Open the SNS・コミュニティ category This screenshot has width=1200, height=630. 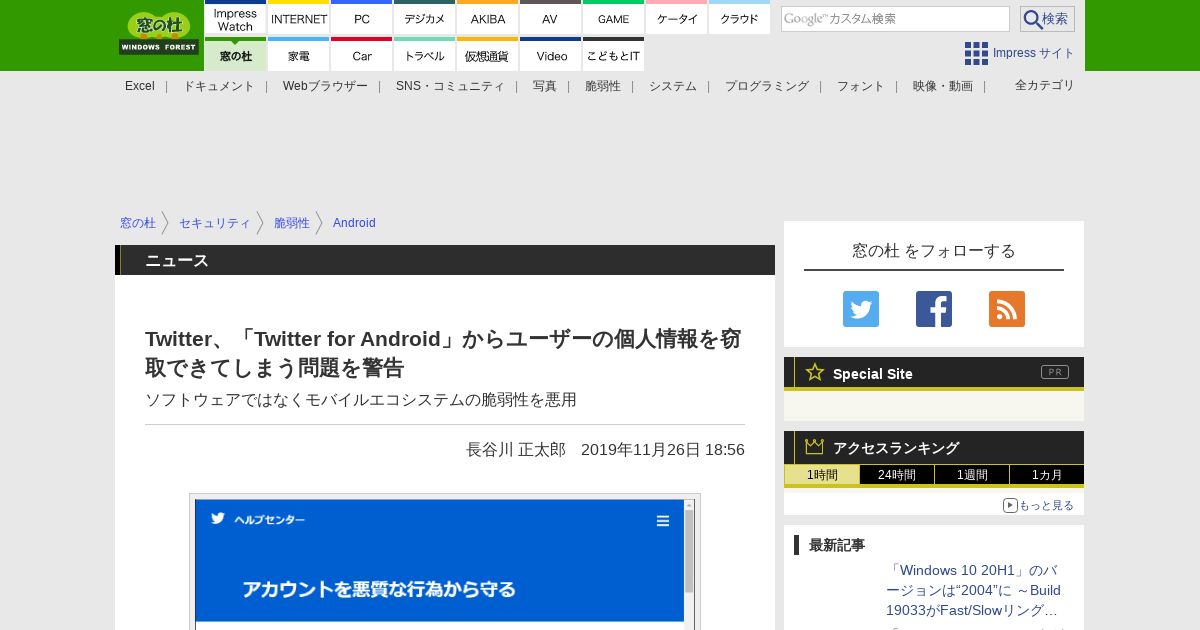pos(450,86)
